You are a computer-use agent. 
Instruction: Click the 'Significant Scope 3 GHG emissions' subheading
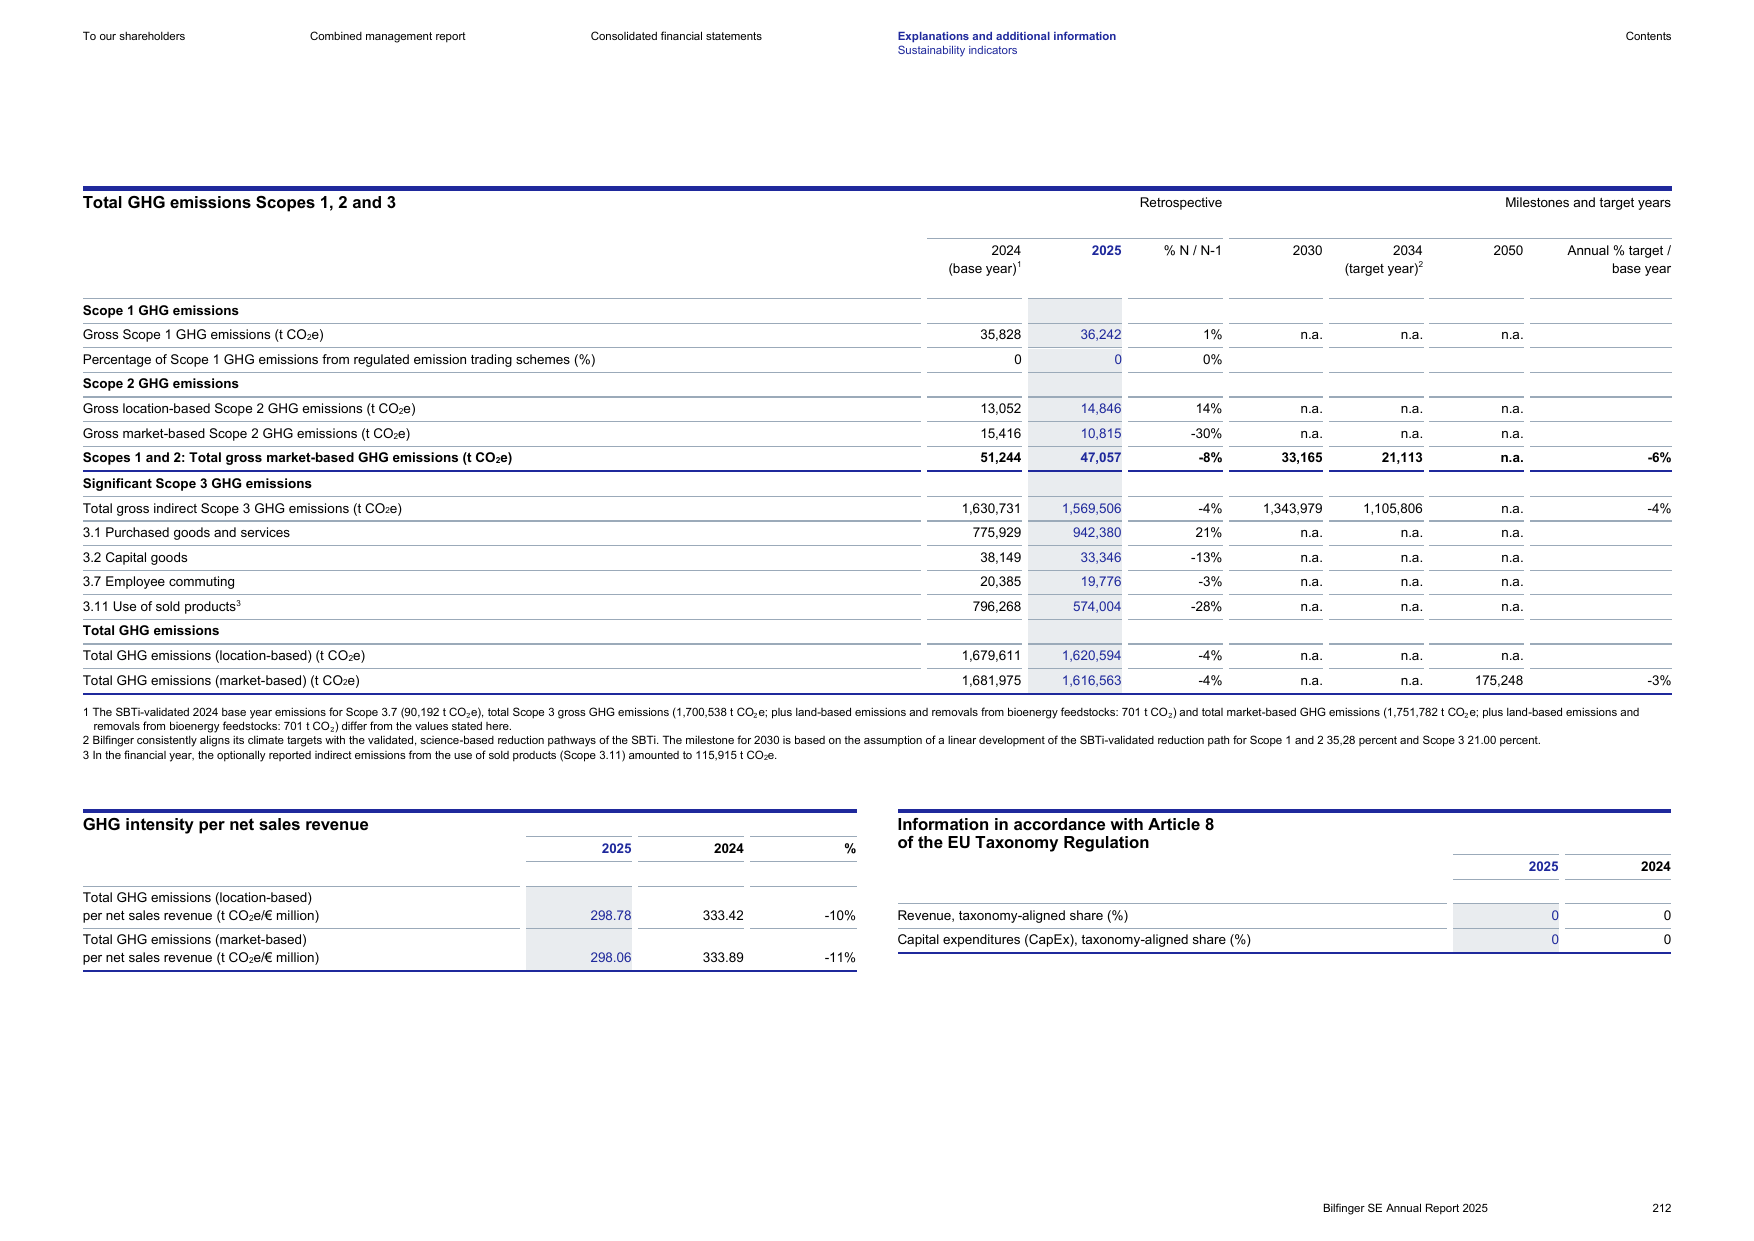click(197, 484)
